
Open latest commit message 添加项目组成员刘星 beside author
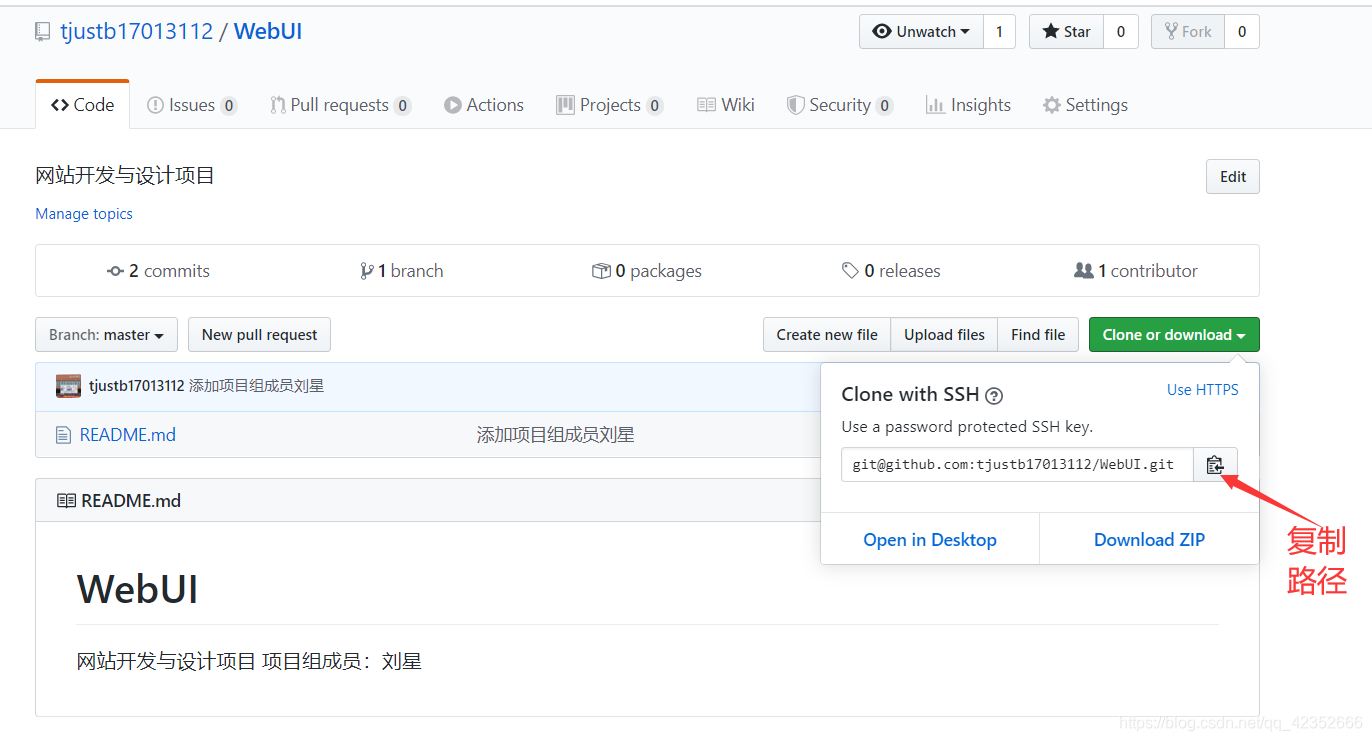pyautogui.click(x=256, y=386)
